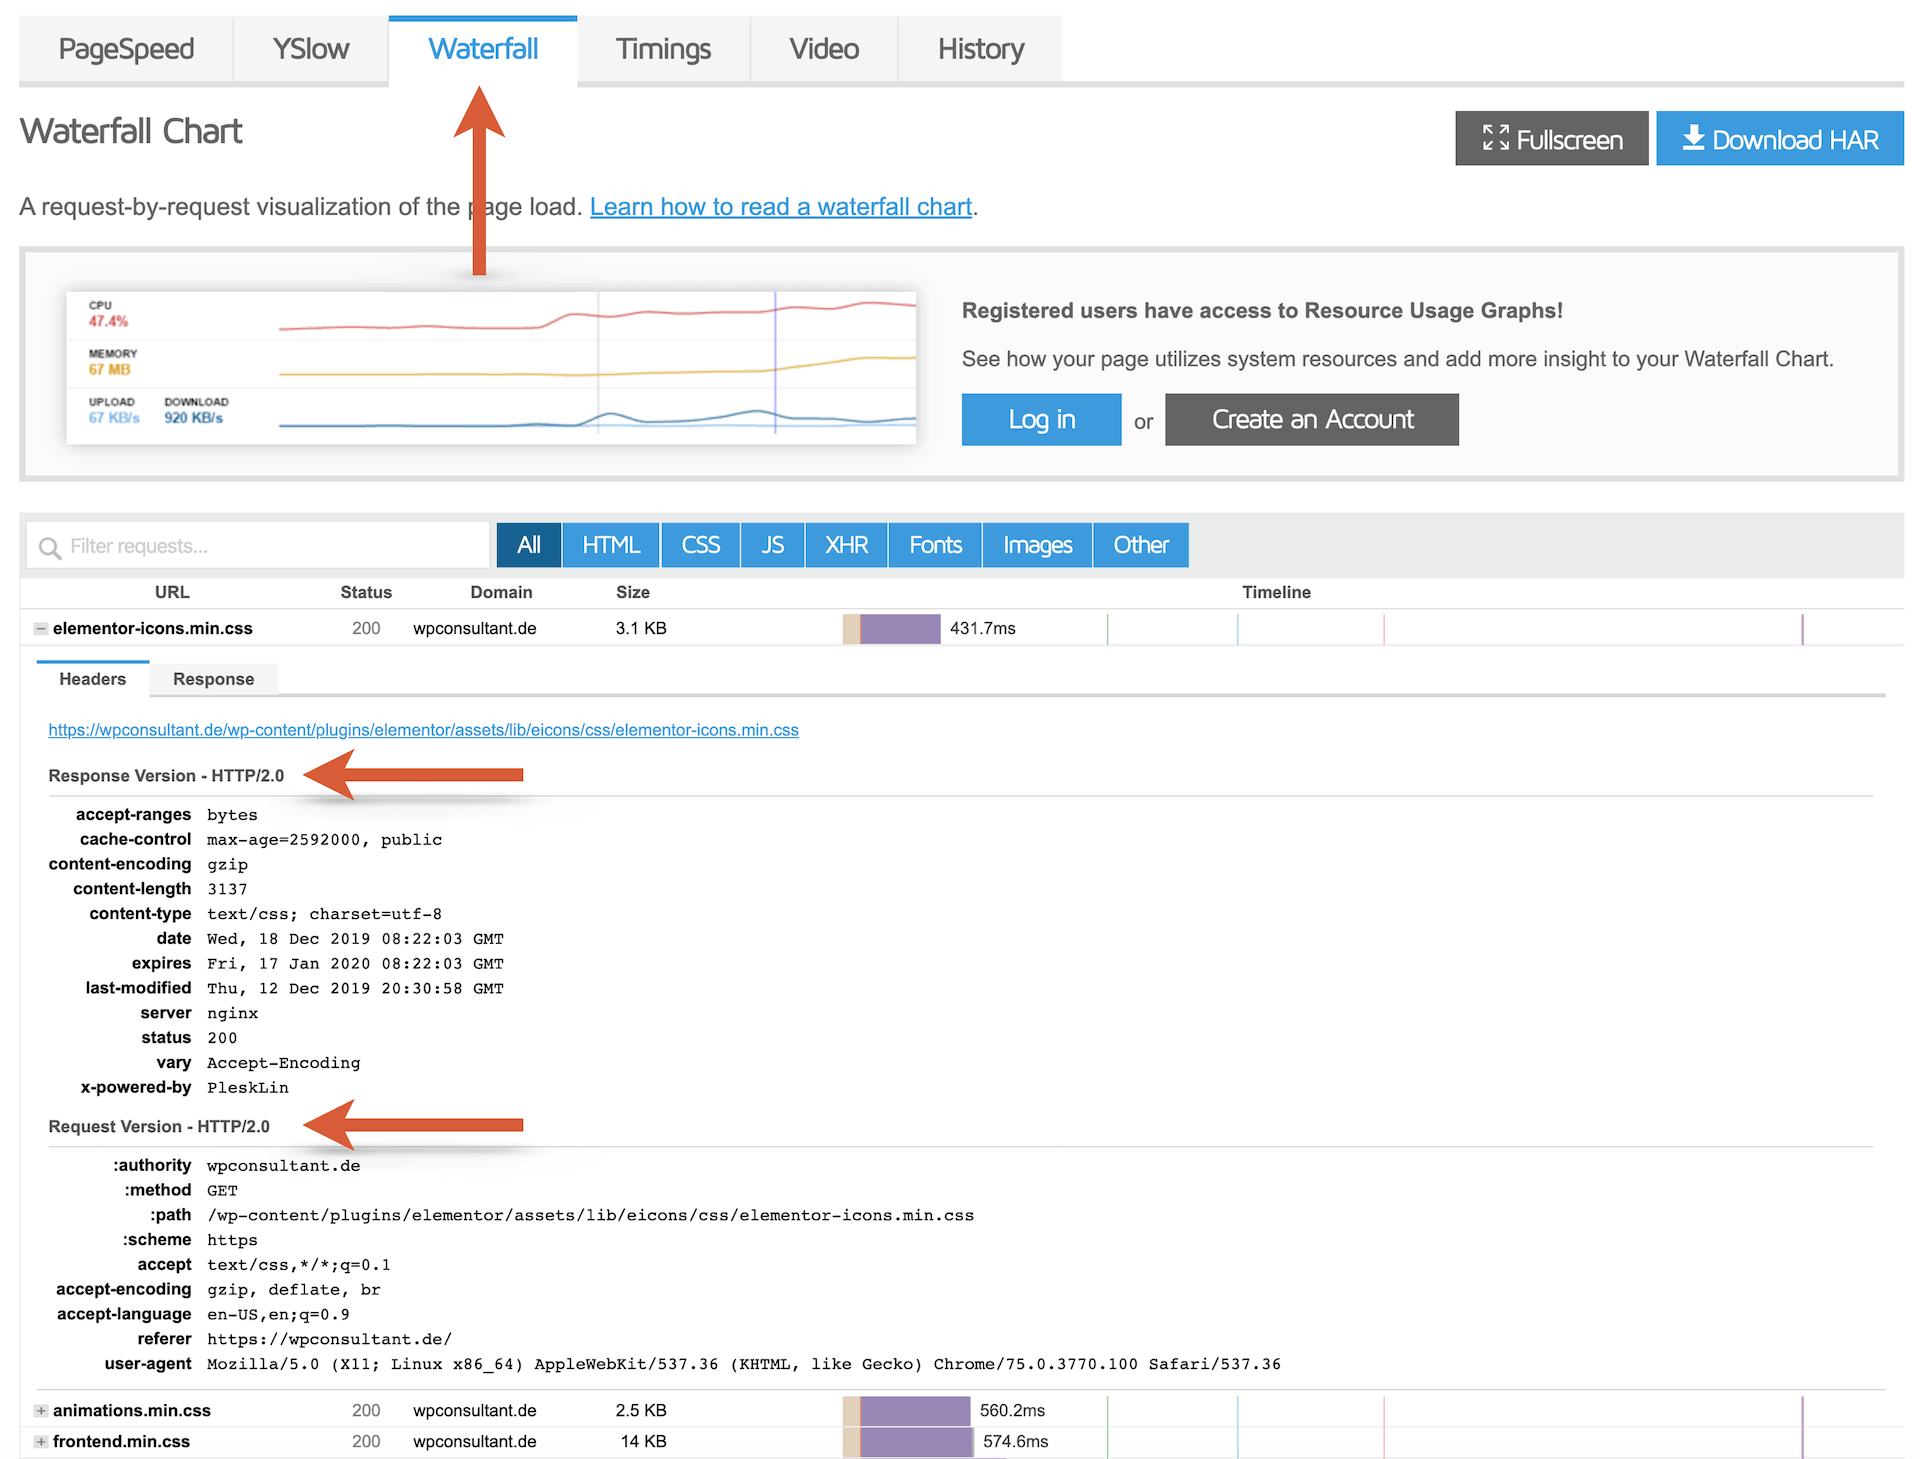This screenshot has width=1920, height=1459.
Task: Click the 'Response Version - HTTP/2.0' heading
Action: point(166,776)
